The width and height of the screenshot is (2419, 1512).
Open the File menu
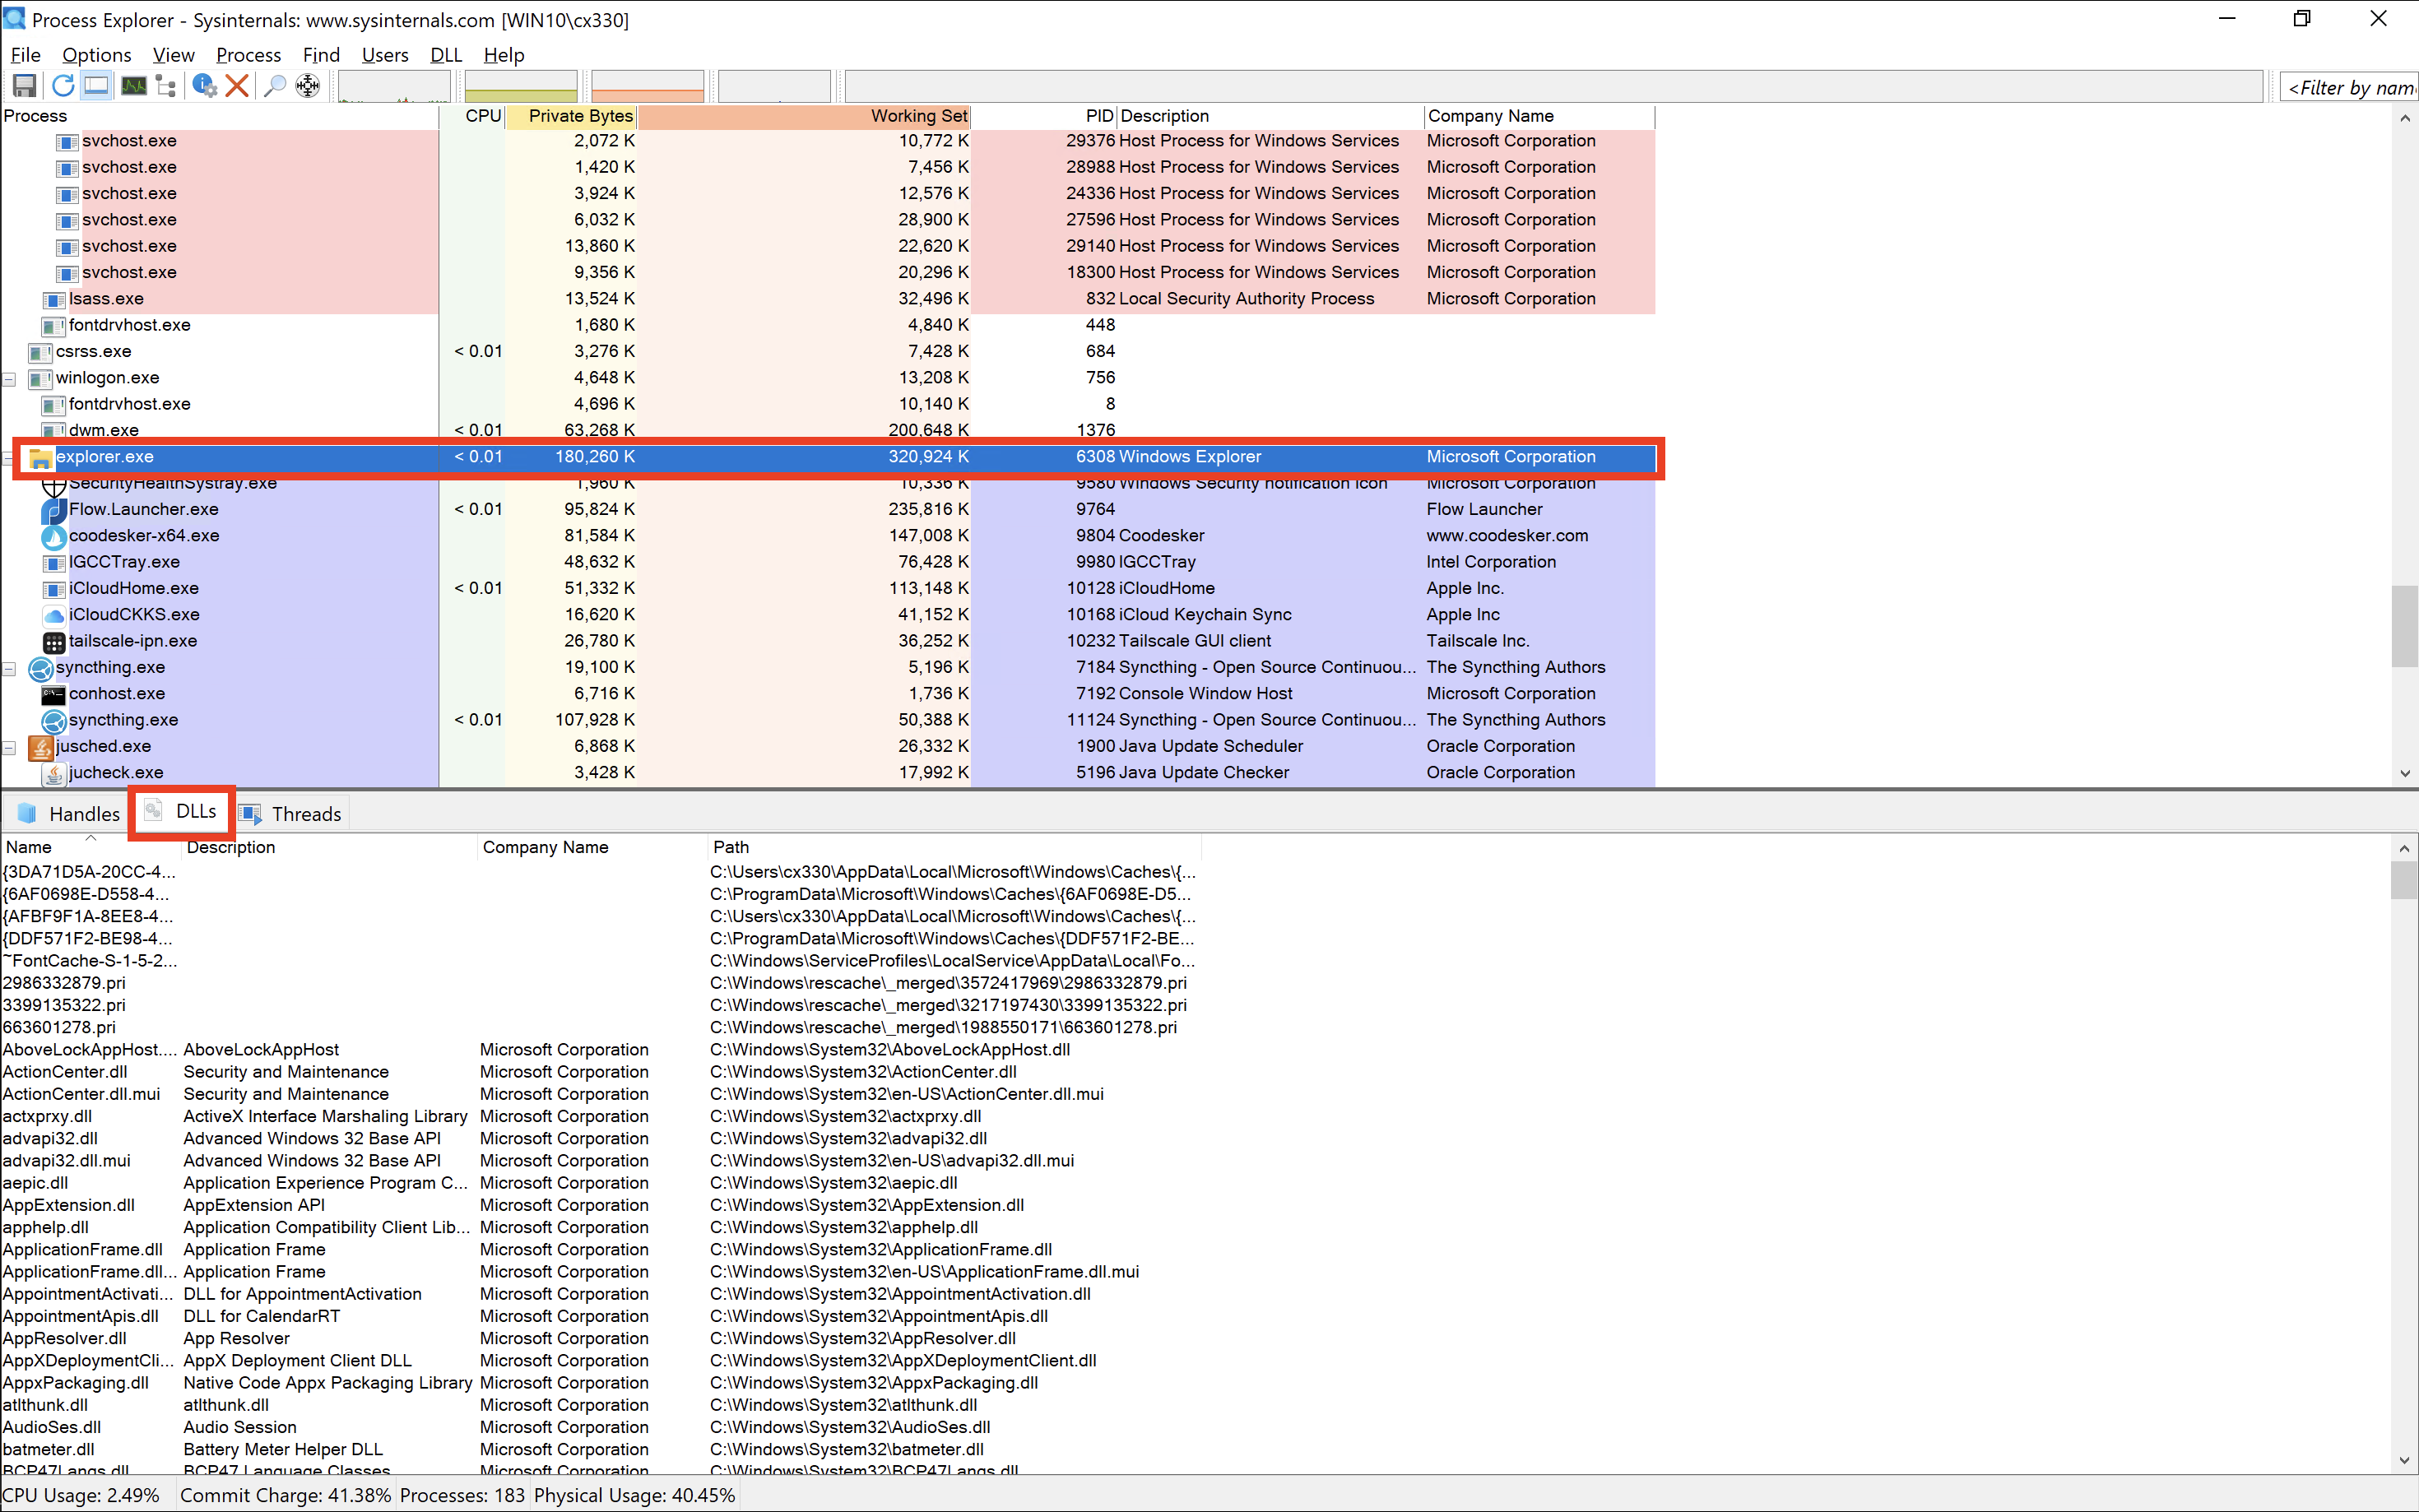click(x=25, y=55)
